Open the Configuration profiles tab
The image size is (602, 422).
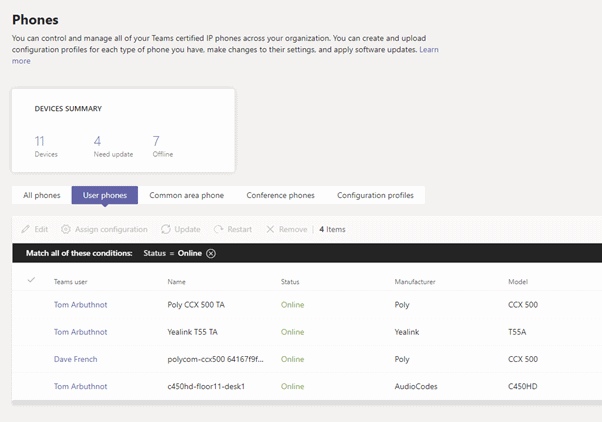(x=375, y=195)
